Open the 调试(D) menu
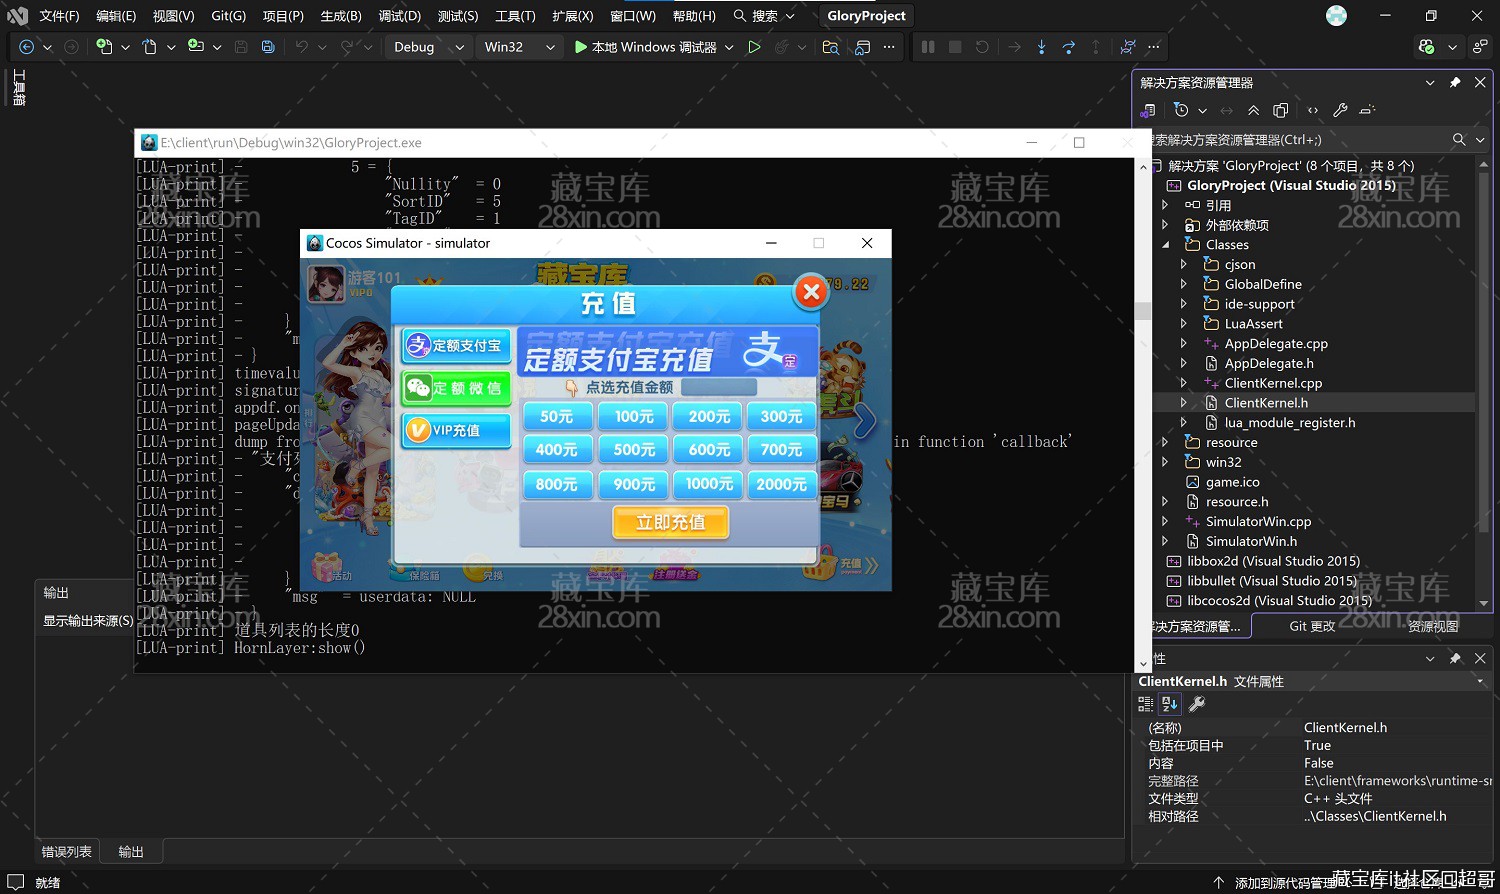 (x=399, y=15)
